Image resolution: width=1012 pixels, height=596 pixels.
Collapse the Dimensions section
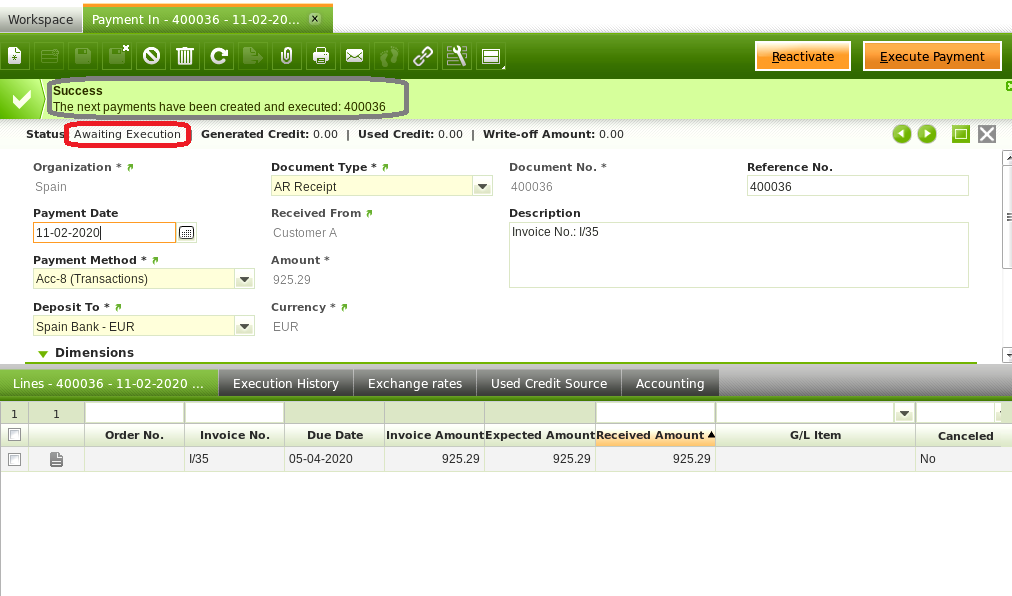43,353
